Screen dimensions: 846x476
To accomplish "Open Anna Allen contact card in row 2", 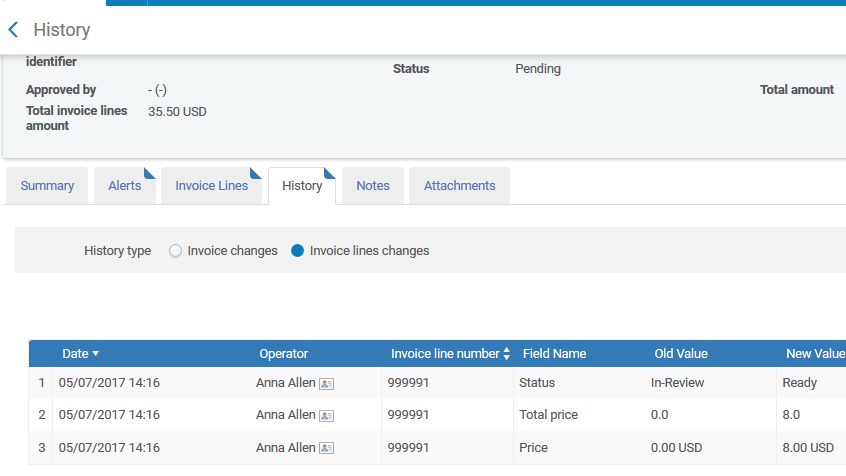I will click(326, 415).
